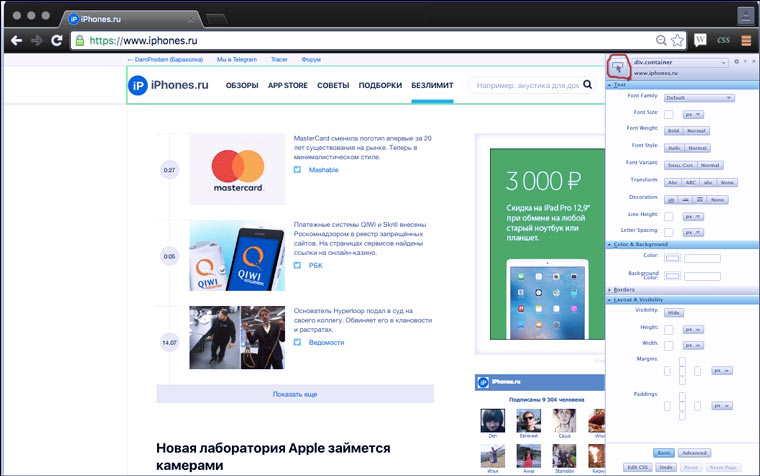Set text transform to Abc capitalize
Viewport: 760px width, 476px height.
click(673, 183)
